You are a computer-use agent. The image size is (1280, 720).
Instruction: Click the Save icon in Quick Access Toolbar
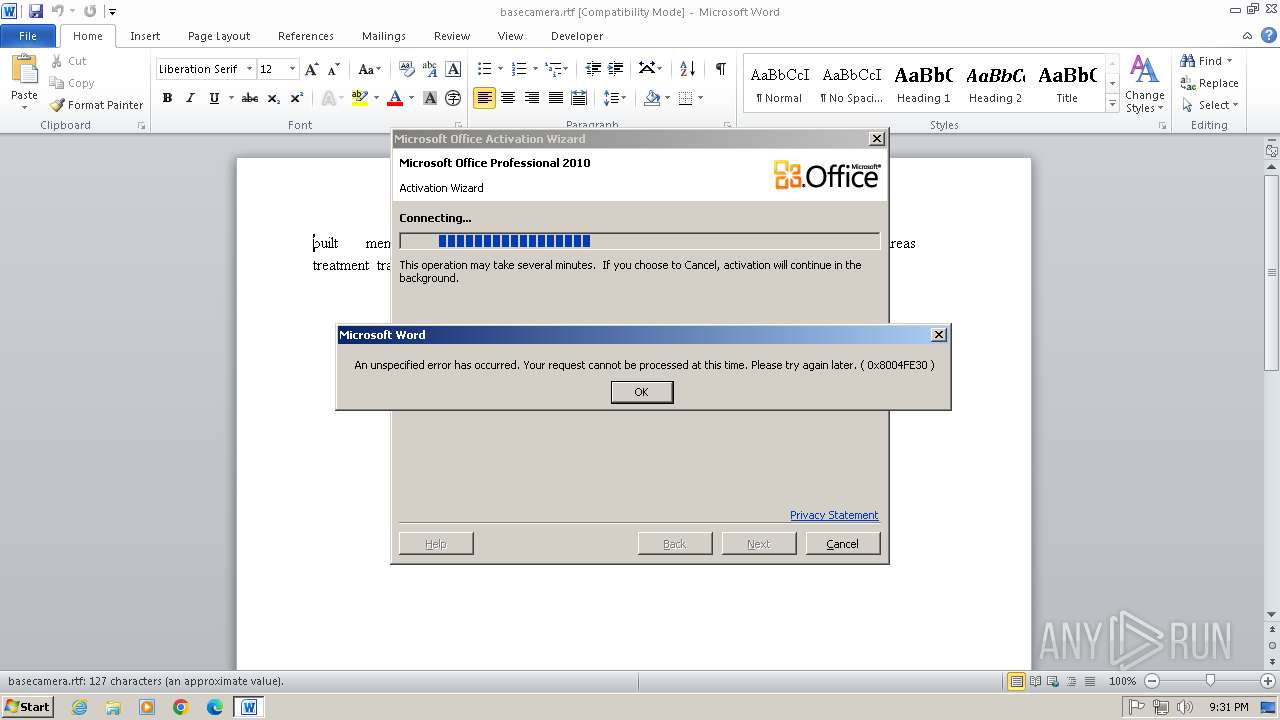[36, 11]
